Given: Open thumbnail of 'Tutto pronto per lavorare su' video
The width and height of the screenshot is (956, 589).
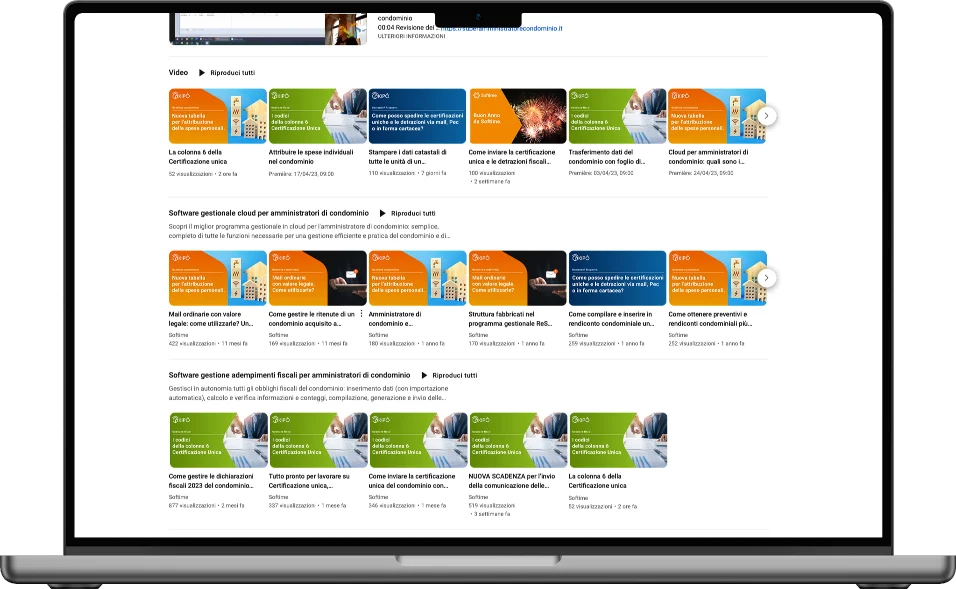Looking at the screenshot, I should [318, 440].
